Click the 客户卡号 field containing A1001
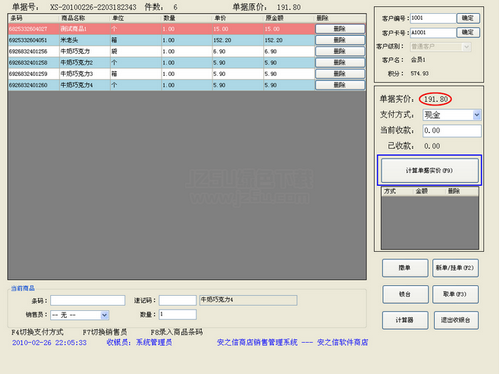Screen dimensions: 500x374 point(433,32)
